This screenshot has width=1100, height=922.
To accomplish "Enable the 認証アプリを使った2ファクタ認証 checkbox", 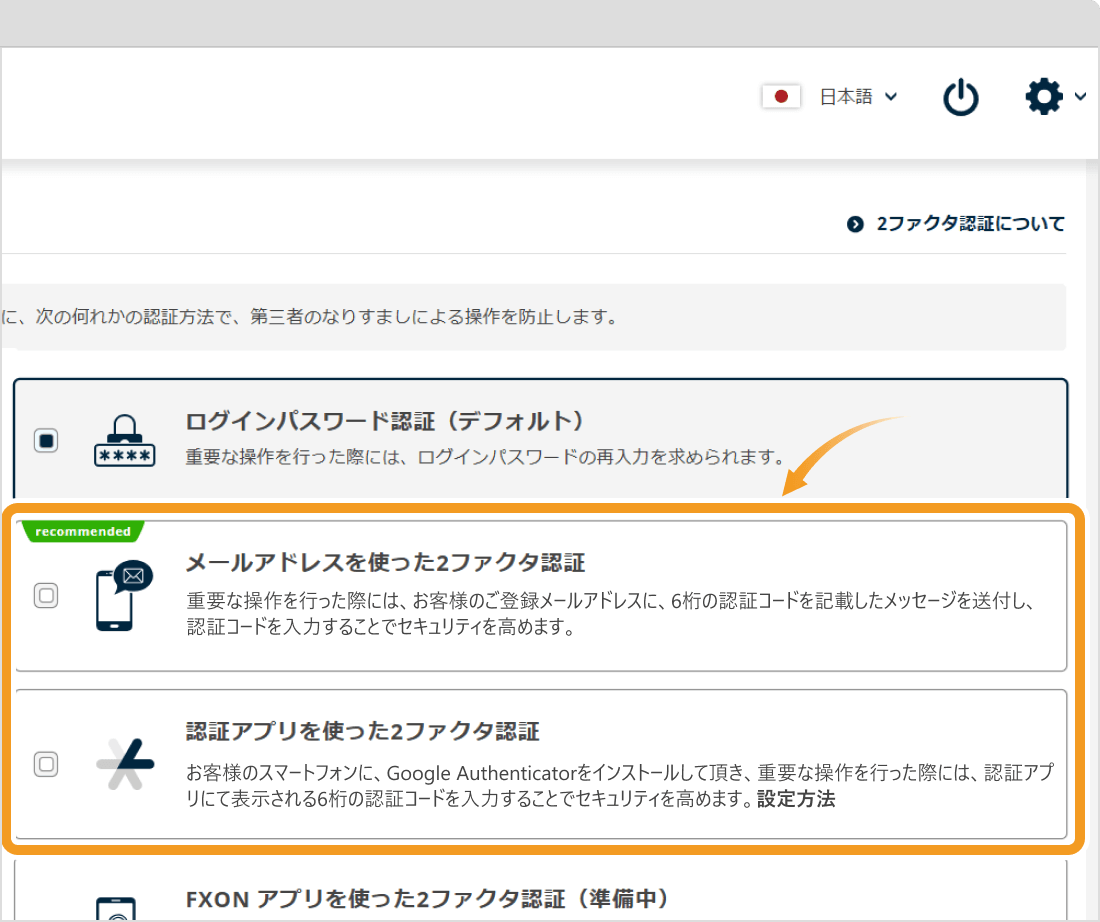I will click(x=46, y=764).
